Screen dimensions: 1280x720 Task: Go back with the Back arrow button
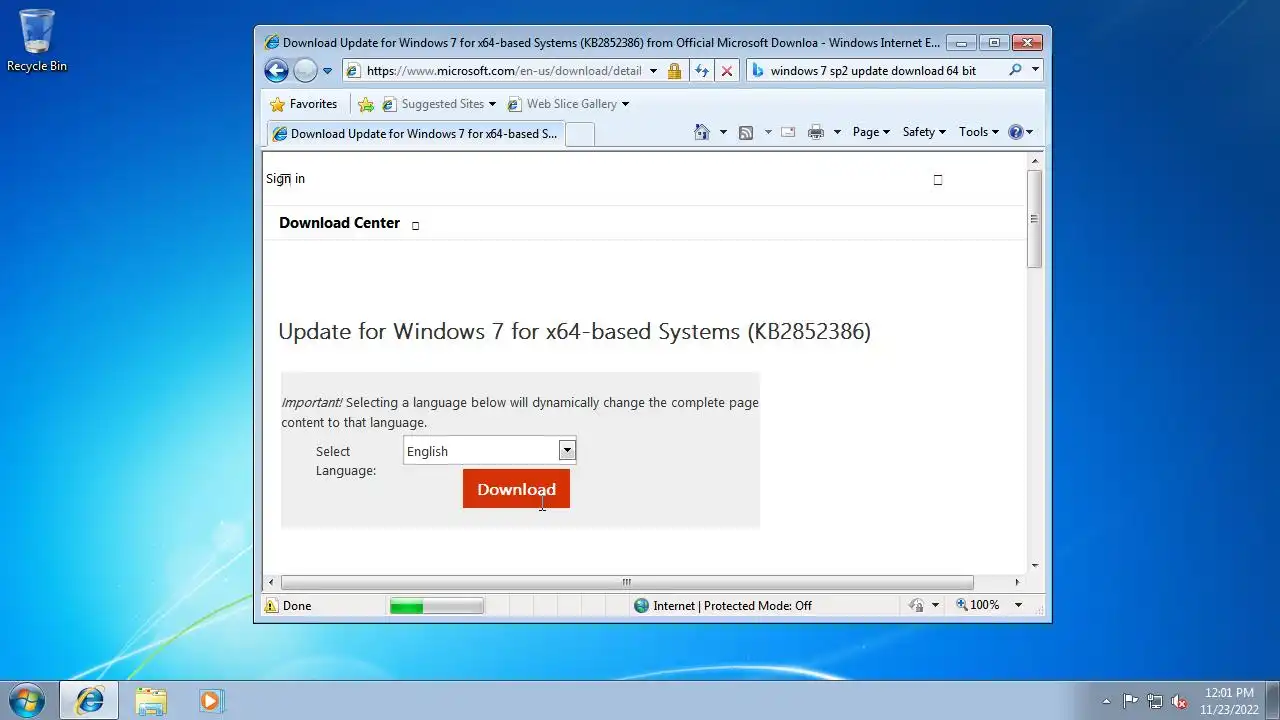click(276, 71)
